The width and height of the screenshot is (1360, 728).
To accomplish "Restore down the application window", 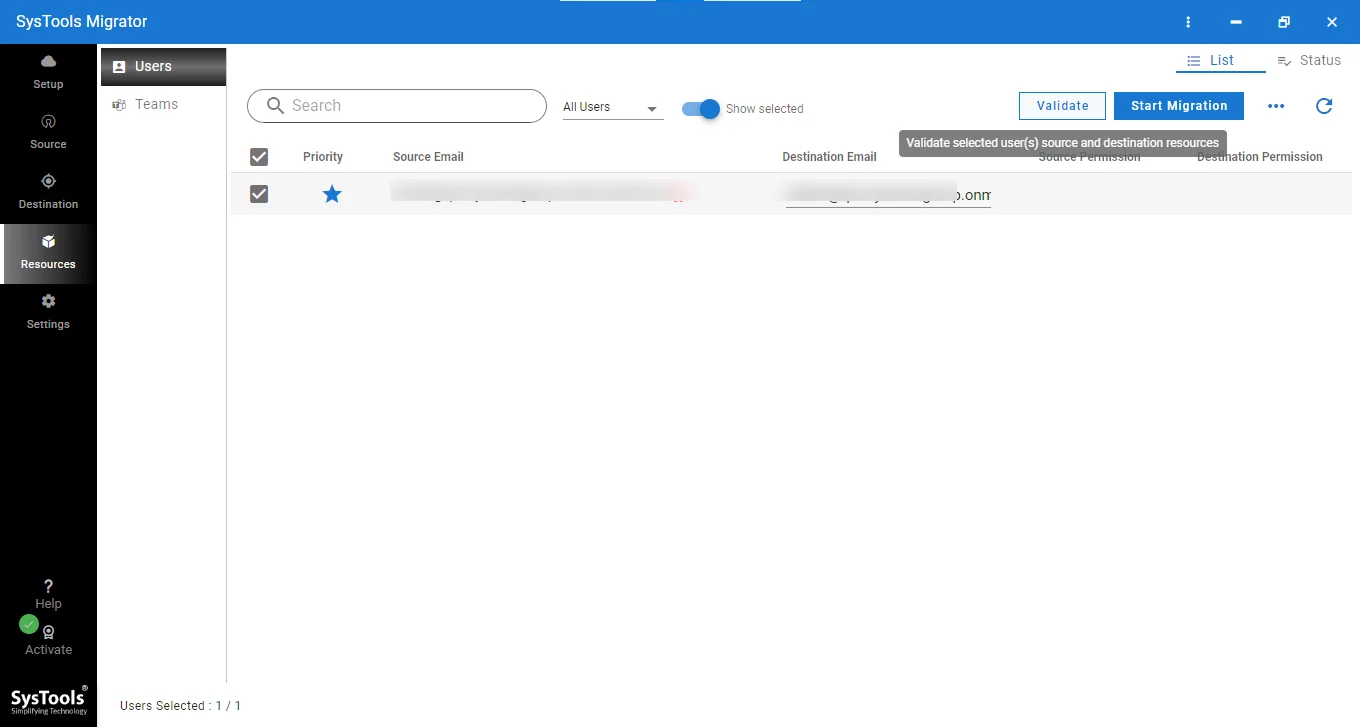I will coord(1284,22).
